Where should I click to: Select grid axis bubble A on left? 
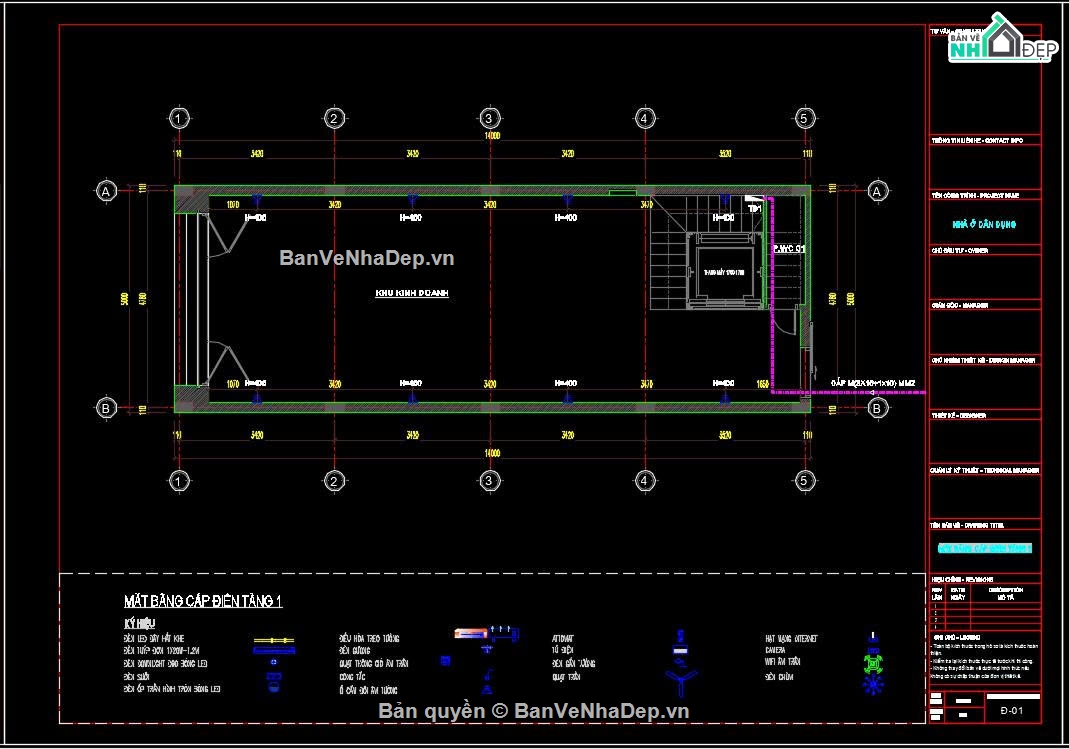click(106, 192)
